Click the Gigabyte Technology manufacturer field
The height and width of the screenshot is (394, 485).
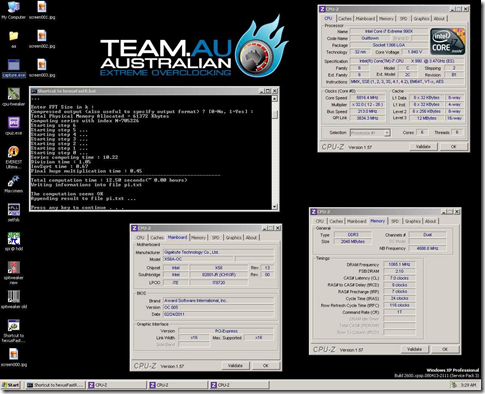(218, 252)
